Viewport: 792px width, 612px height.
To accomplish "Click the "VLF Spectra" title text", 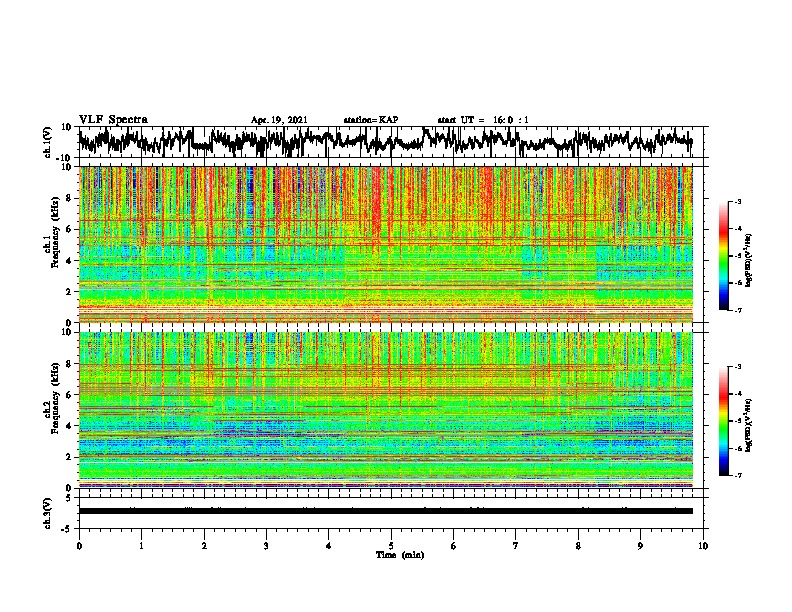I will 113,119.
